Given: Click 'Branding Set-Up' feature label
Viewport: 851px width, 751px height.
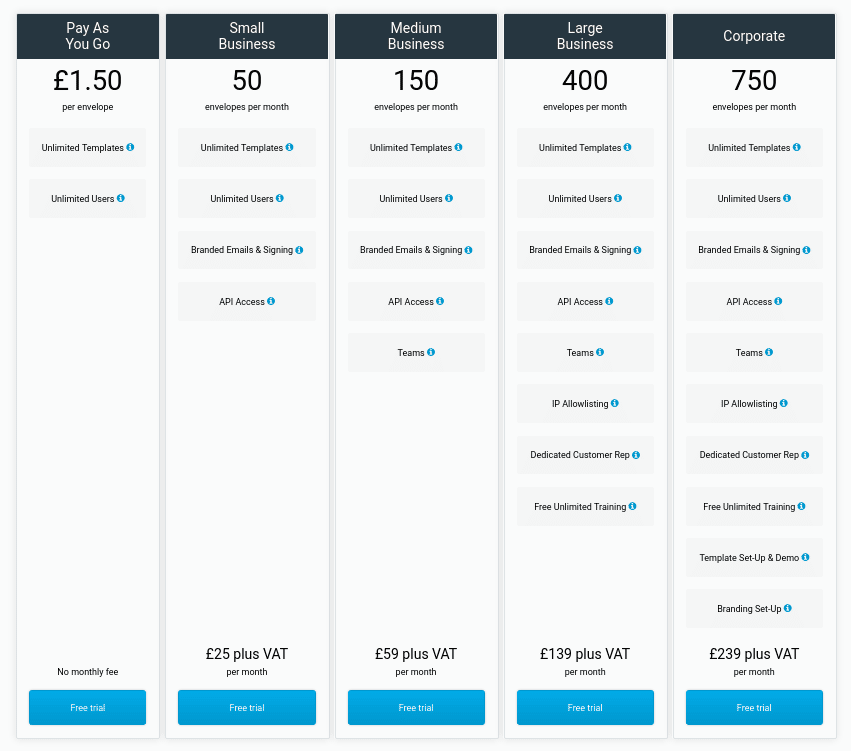Looking at the screenshot, I should click(749, 608).
